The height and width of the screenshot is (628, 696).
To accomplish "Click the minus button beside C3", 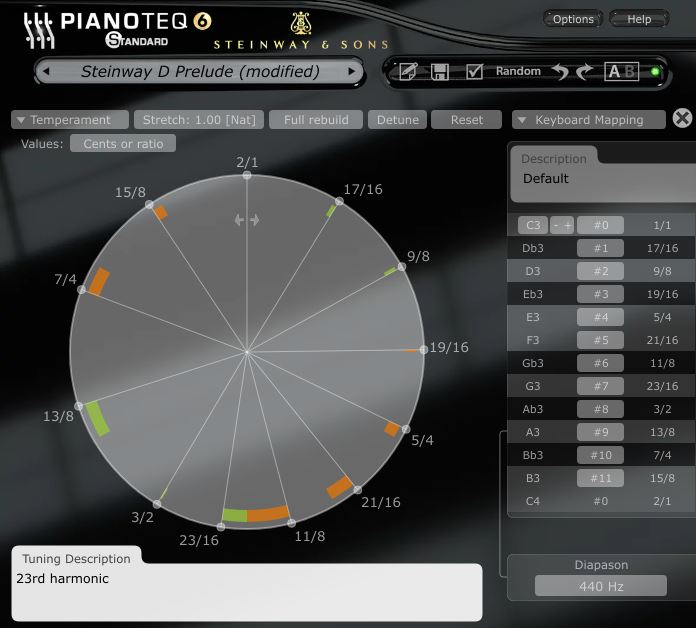I will click(x=556, y=225).
